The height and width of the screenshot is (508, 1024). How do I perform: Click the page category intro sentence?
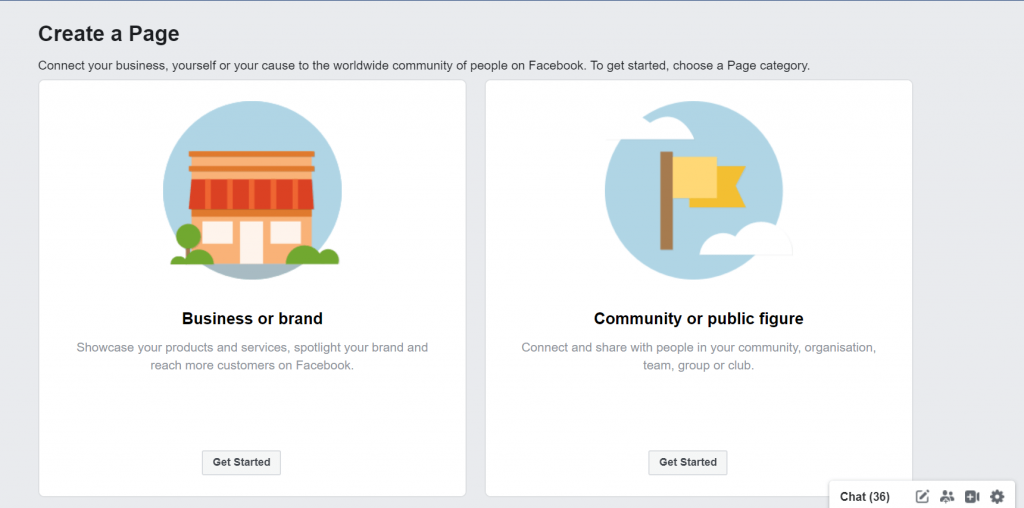(x=423, y=65)
